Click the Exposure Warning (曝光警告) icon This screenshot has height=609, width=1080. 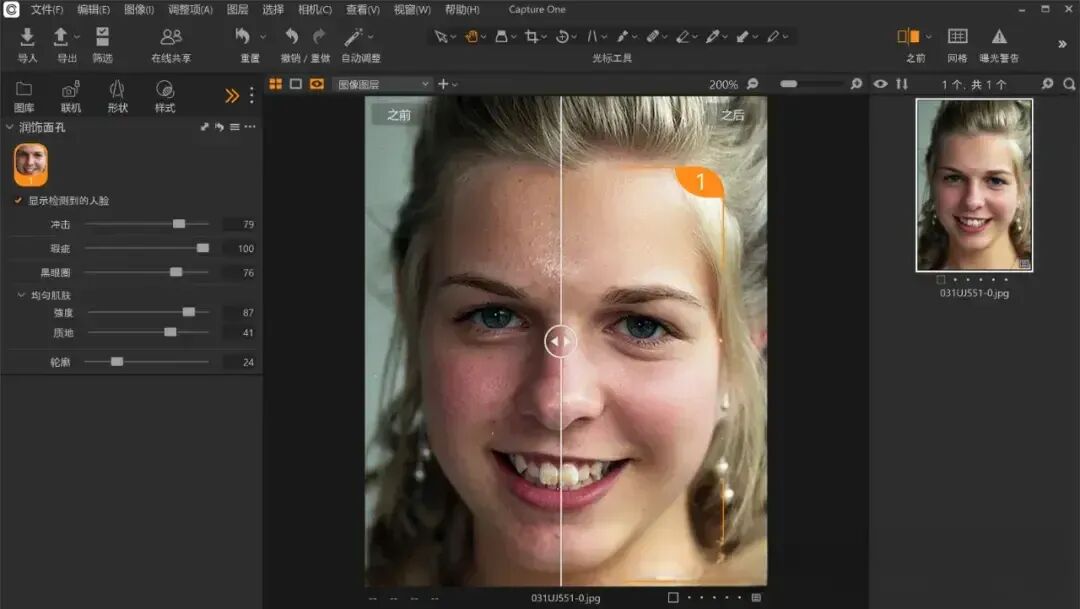click(x=999, y=37)
